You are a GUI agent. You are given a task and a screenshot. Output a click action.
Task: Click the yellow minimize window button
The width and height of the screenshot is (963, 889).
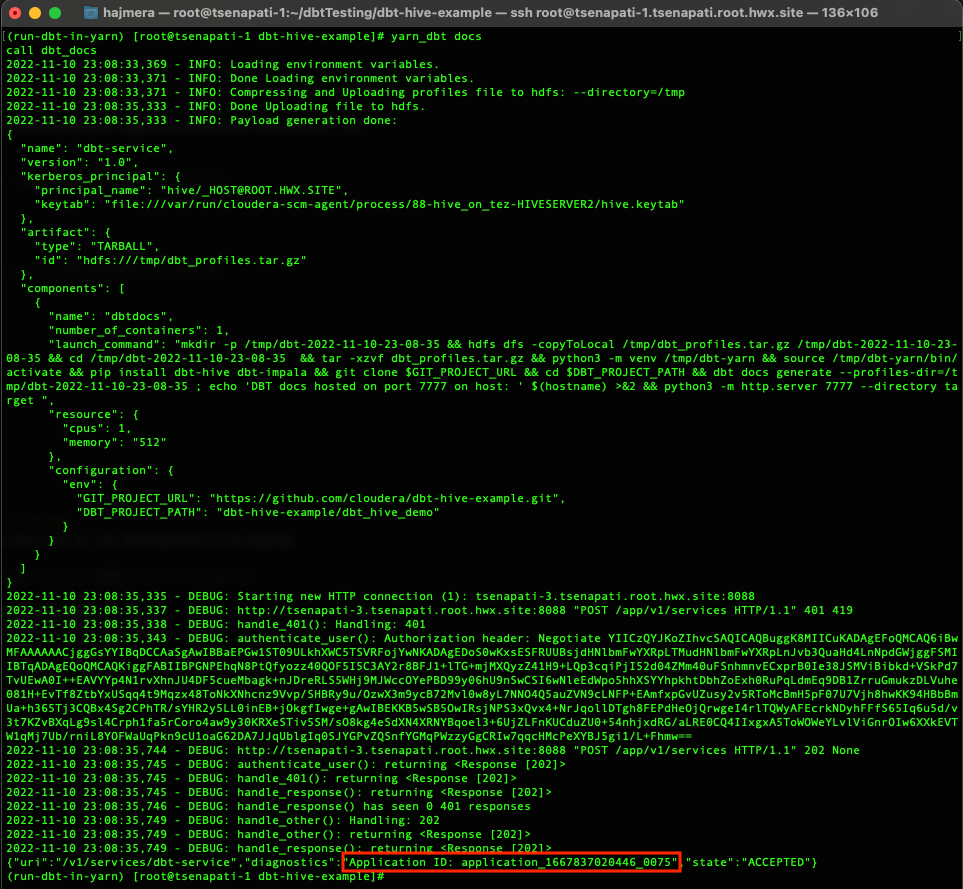35,13
